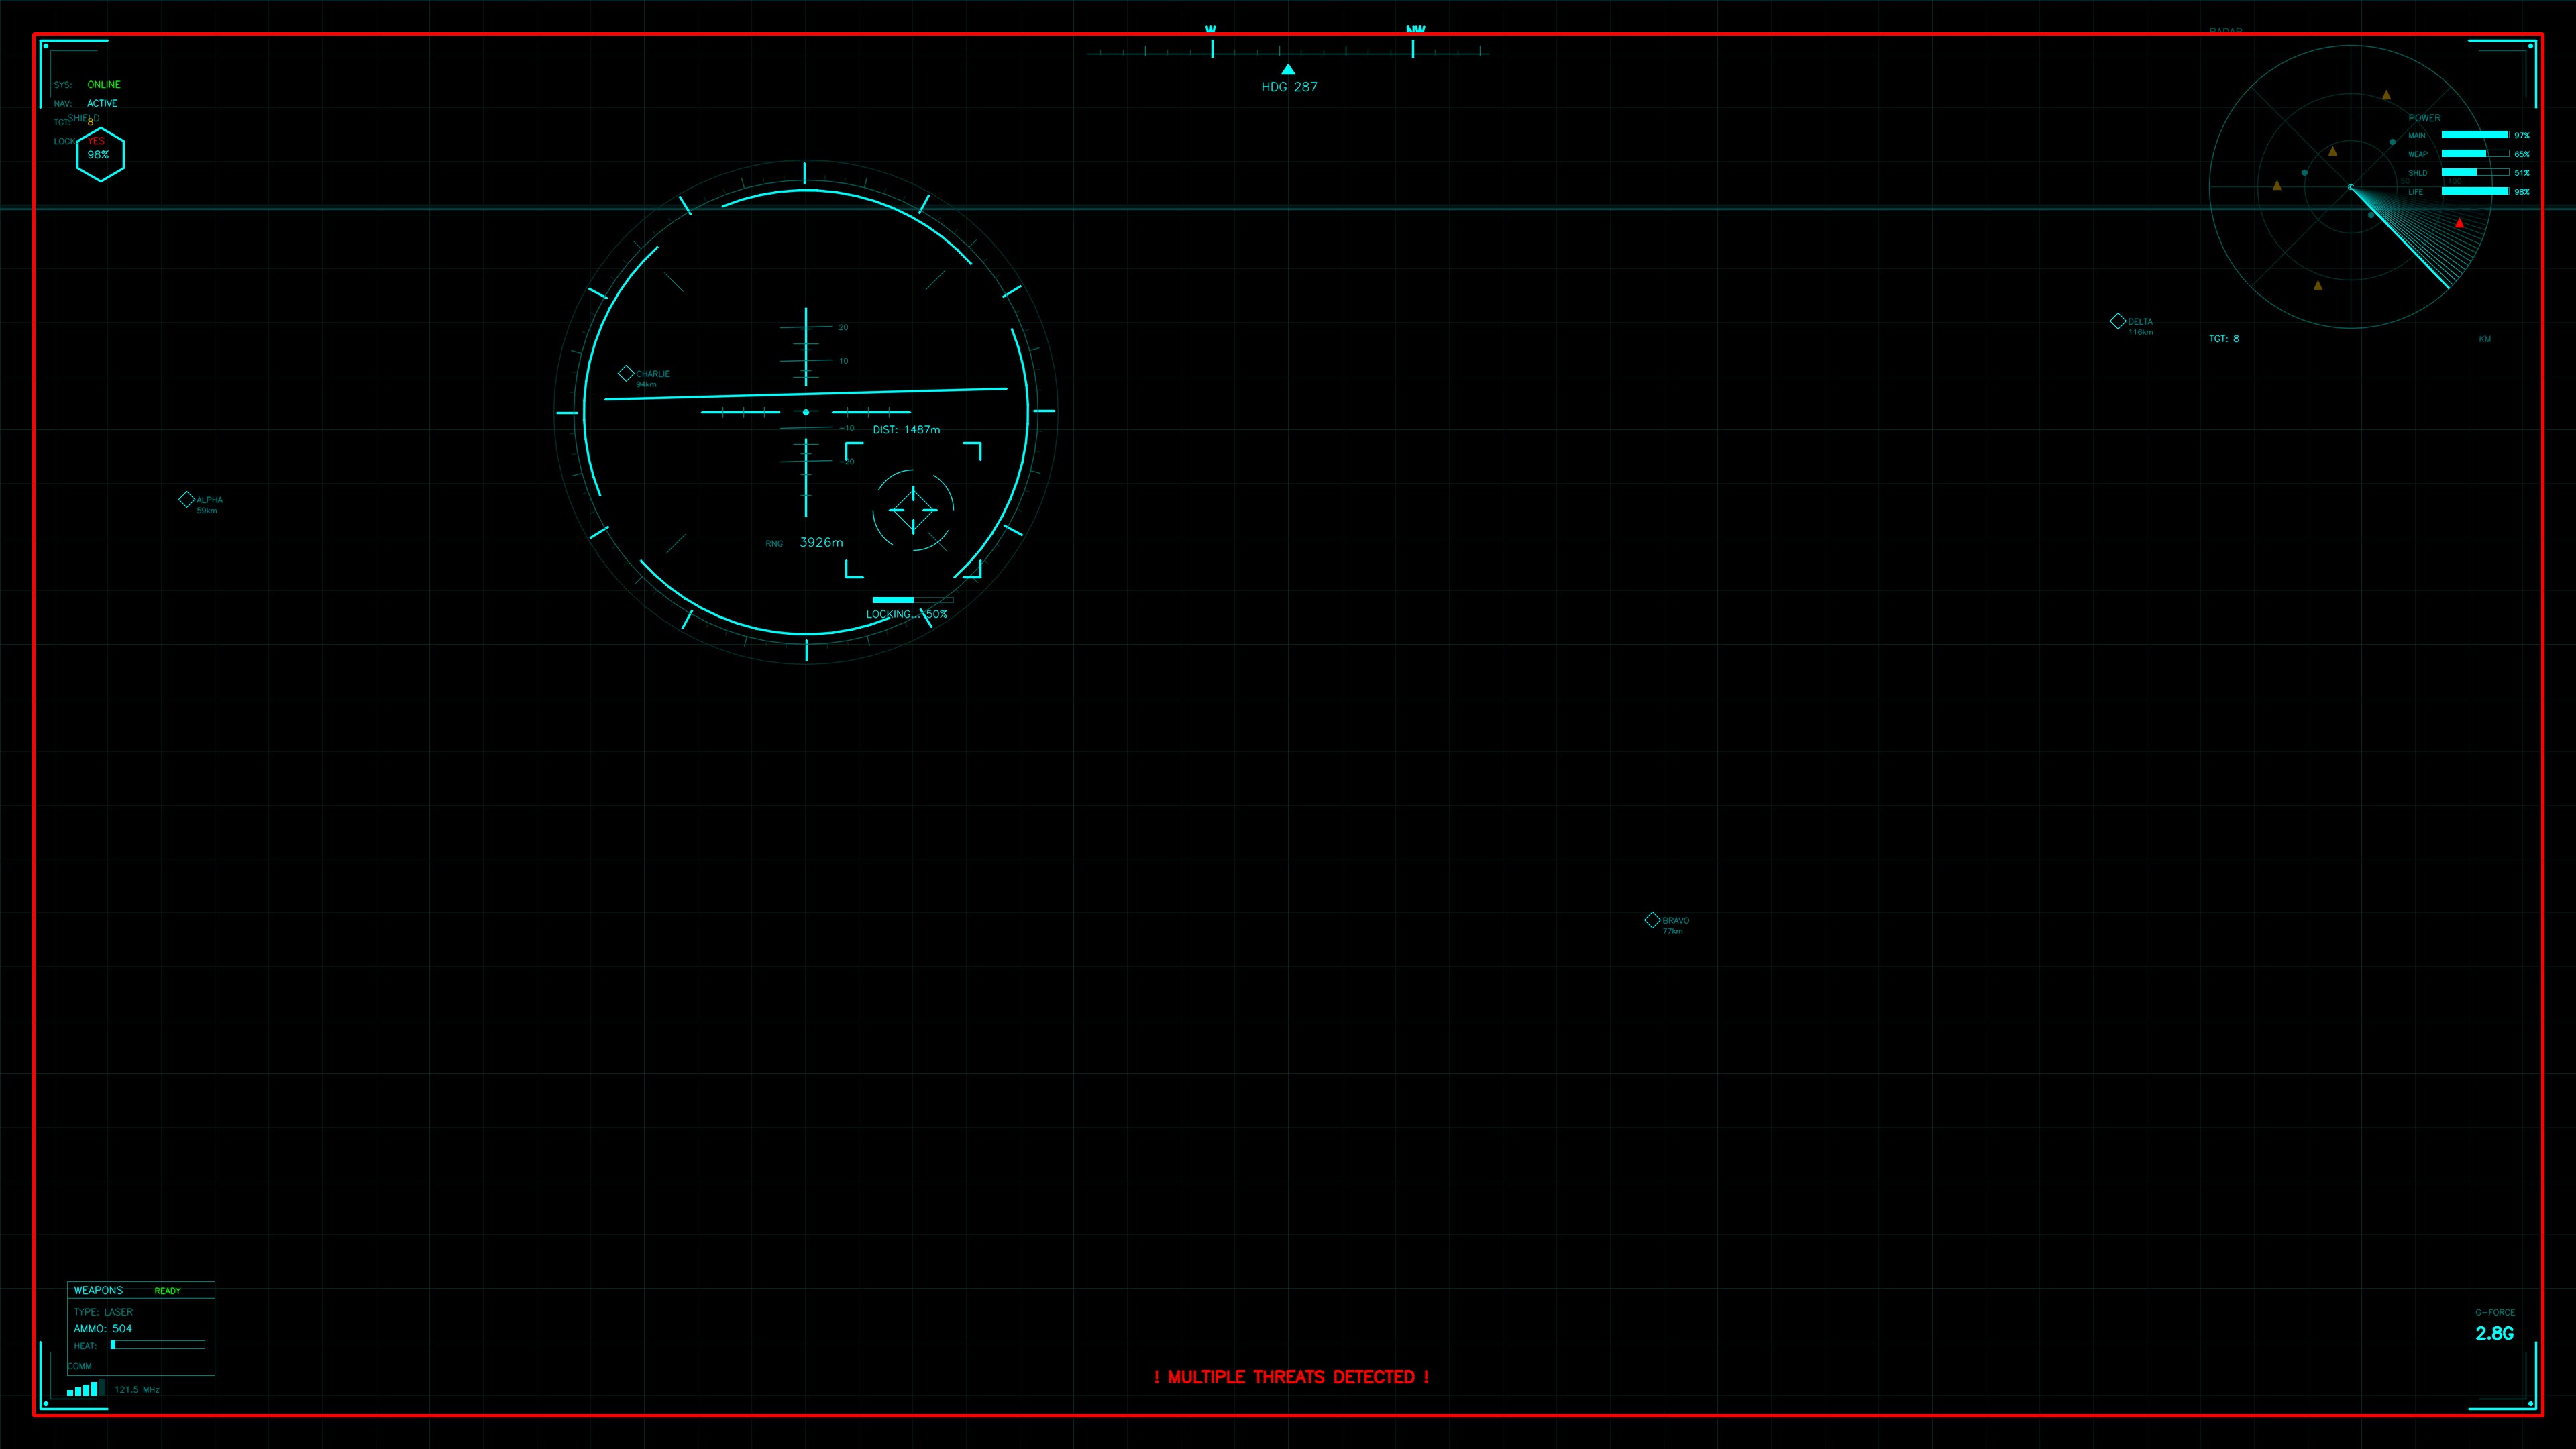
Task: Switch to the POWER readout panel
Action: pos(2425,118)
